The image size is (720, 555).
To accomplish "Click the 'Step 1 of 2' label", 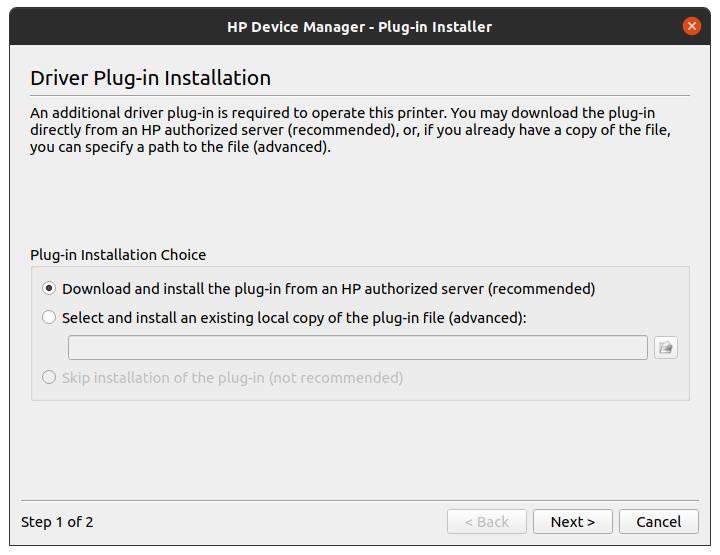I will pyautogui.click(x=57, y=522).
